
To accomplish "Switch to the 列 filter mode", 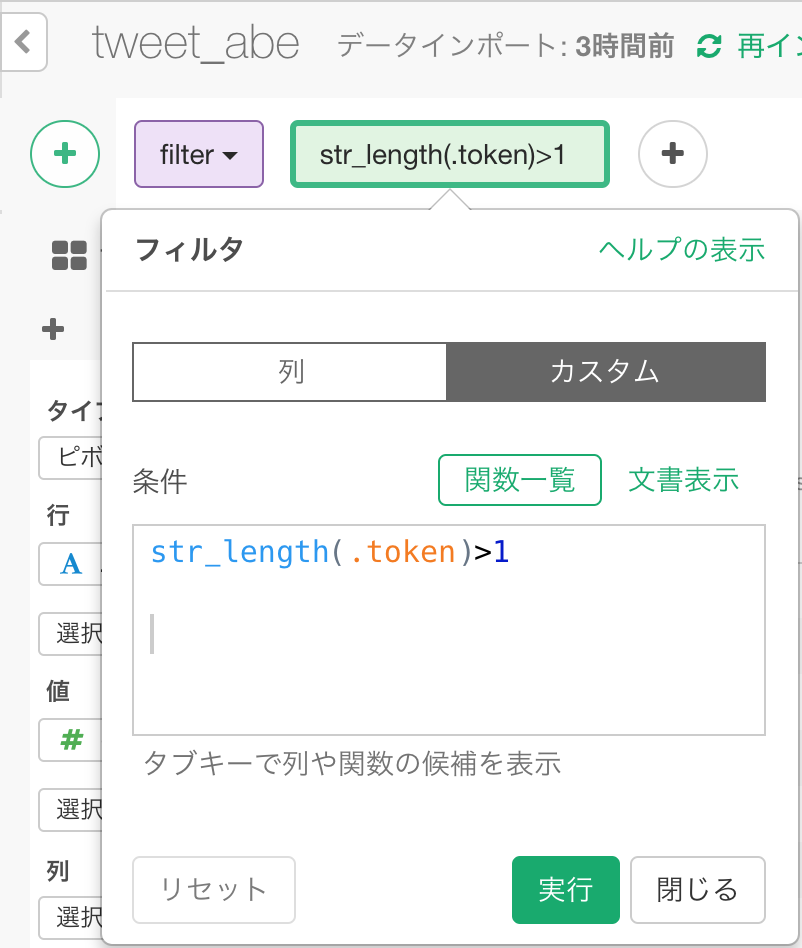I will 289,372.
